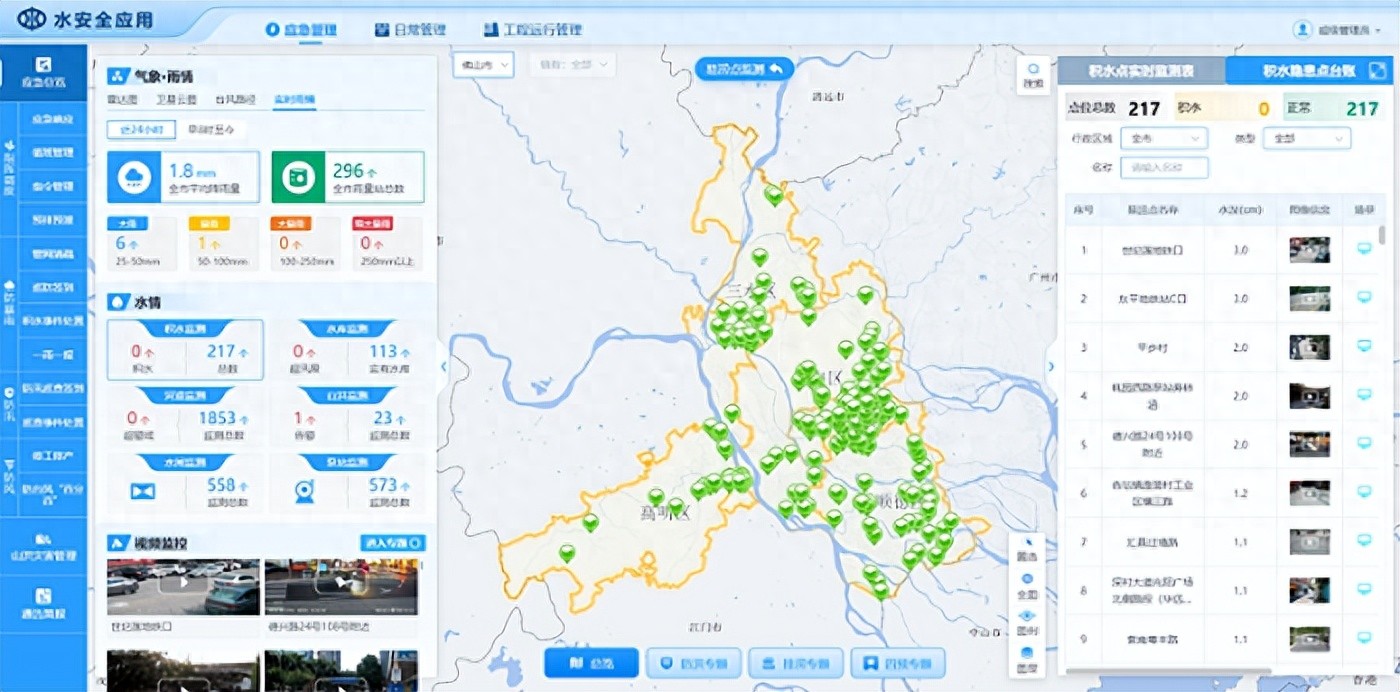Screen dimensions: 1400x692
Task: Toggle the 图例 eye icon on map
Action: coord(1027,620)
